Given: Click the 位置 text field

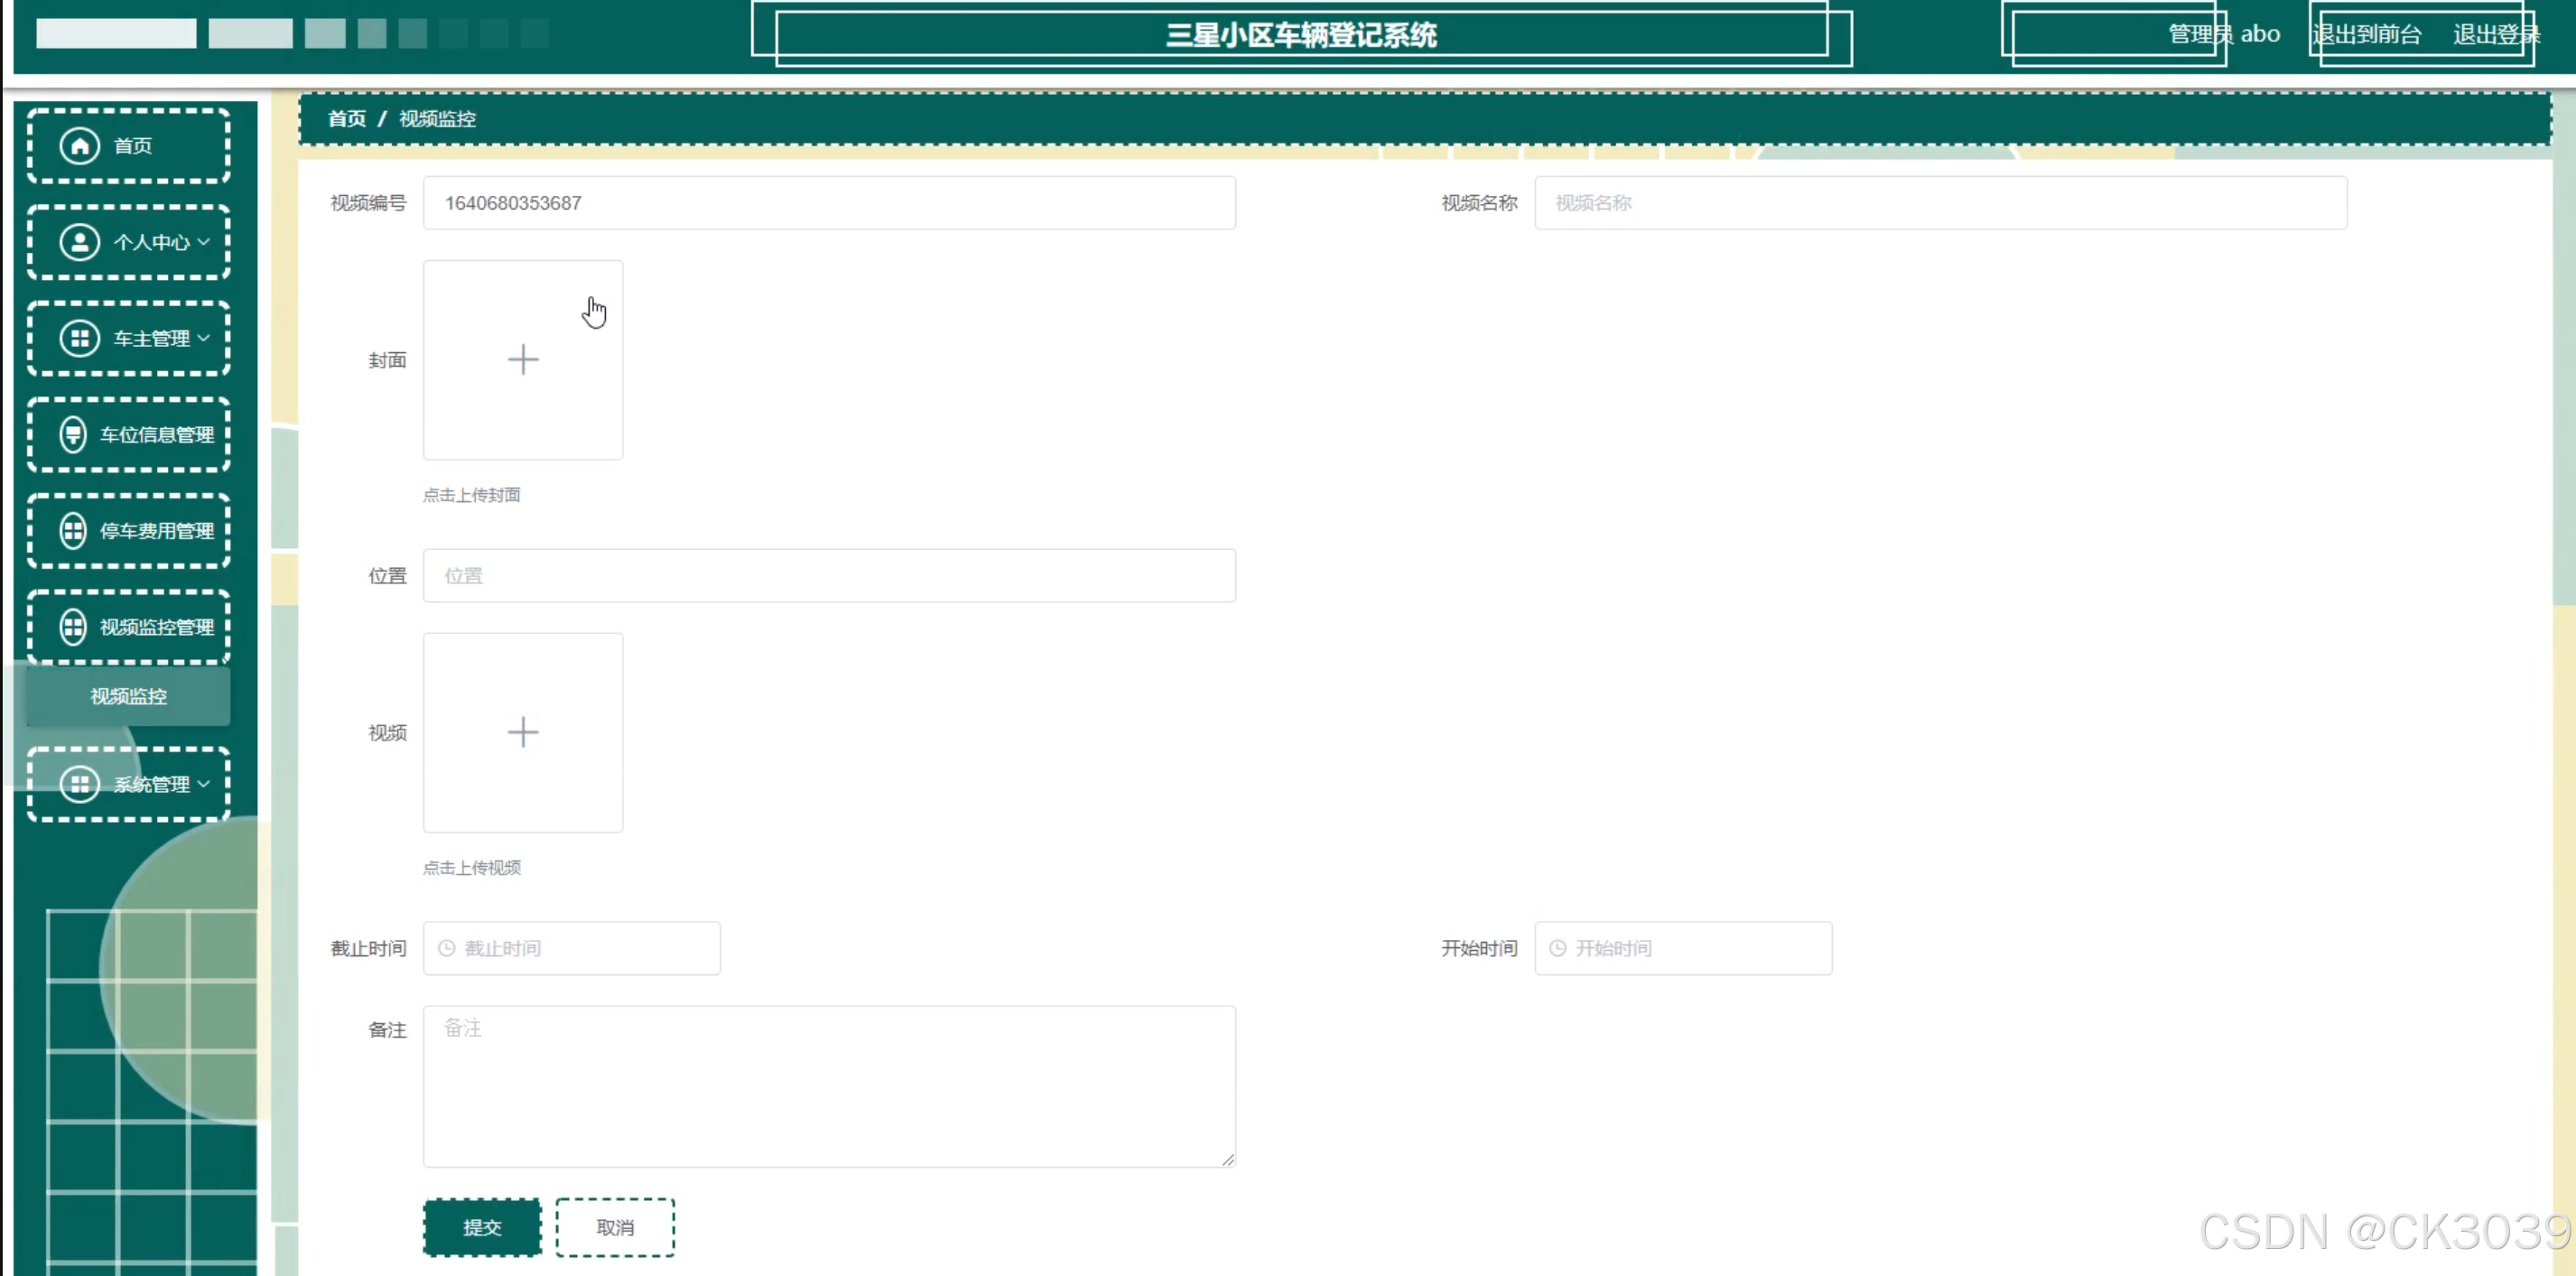Looking at the screenshot, I should pos(828,576).
